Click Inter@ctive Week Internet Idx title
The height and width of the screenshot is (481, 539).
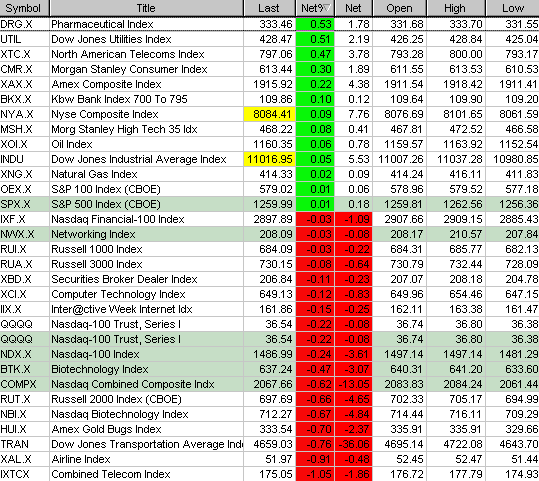click(122, 309)
